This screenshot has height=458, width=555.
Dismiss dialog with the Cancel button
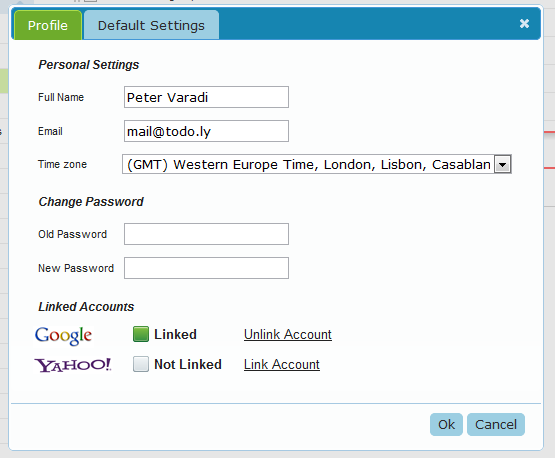pos(496,424)
